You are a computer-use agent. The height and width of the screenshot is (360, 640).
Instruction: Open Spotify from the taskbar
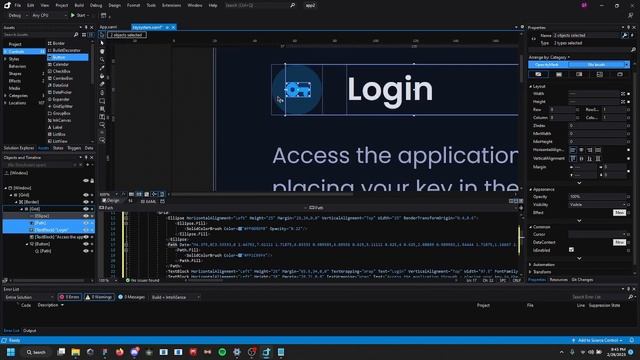pos(222,352)
